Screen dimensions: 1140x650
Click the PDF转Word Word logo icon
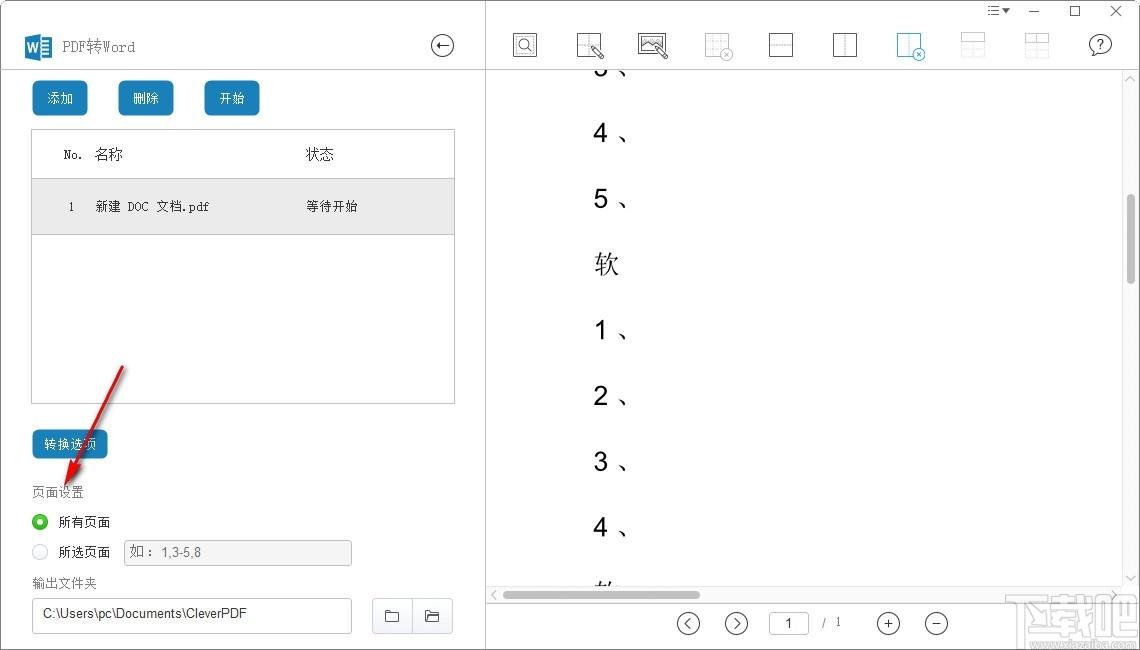[39, 47]
